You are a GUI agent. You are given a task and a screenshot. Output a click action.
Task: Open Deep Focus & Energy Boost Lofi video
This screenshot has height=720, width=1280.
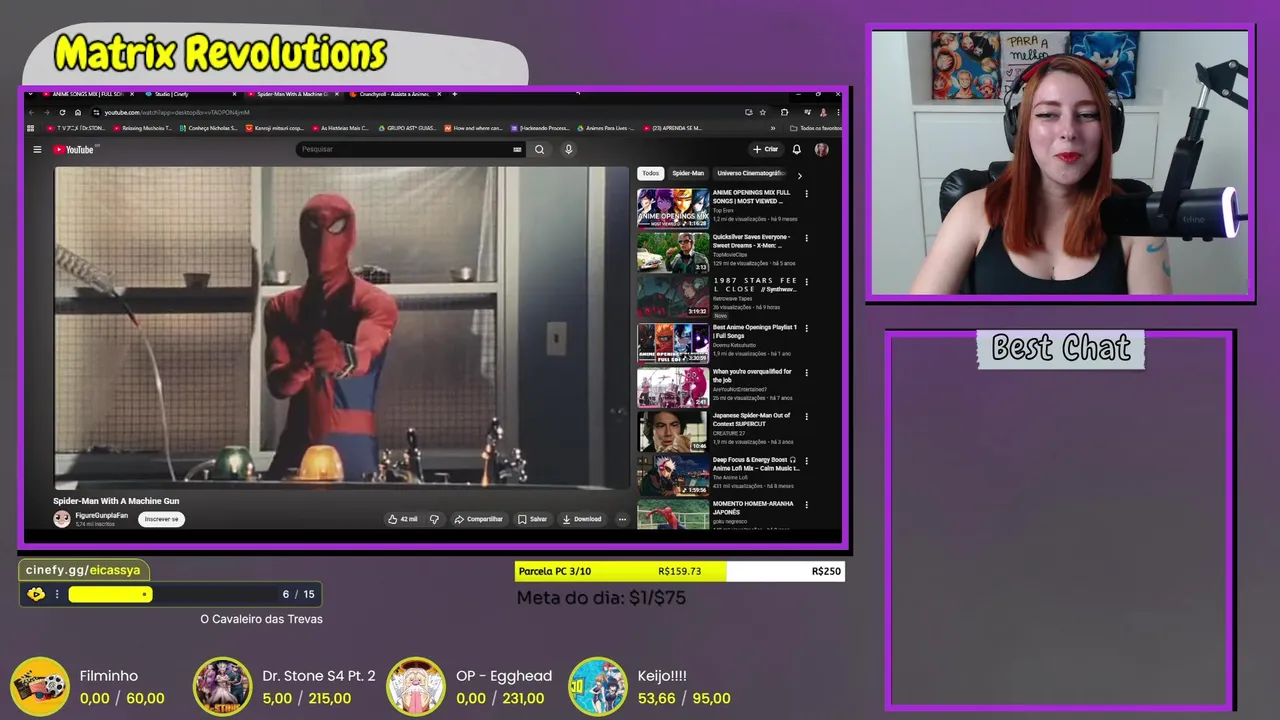pyautogui.click(x=673, y=475)
